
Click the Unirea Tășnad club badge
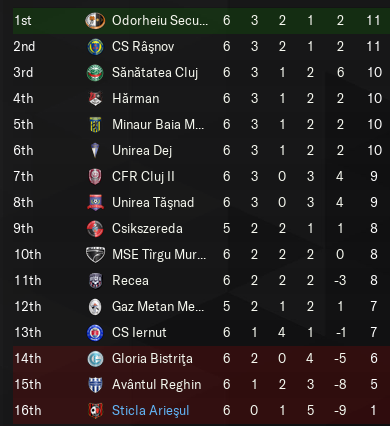click(x=95, y=203)
